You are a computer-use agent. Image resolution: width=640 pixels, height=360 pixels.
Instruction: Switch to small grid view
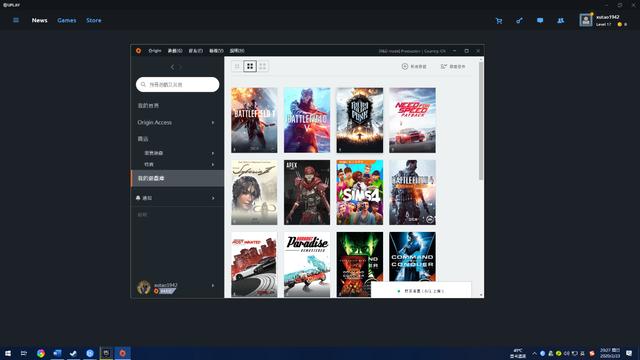(x=237, y=66)
